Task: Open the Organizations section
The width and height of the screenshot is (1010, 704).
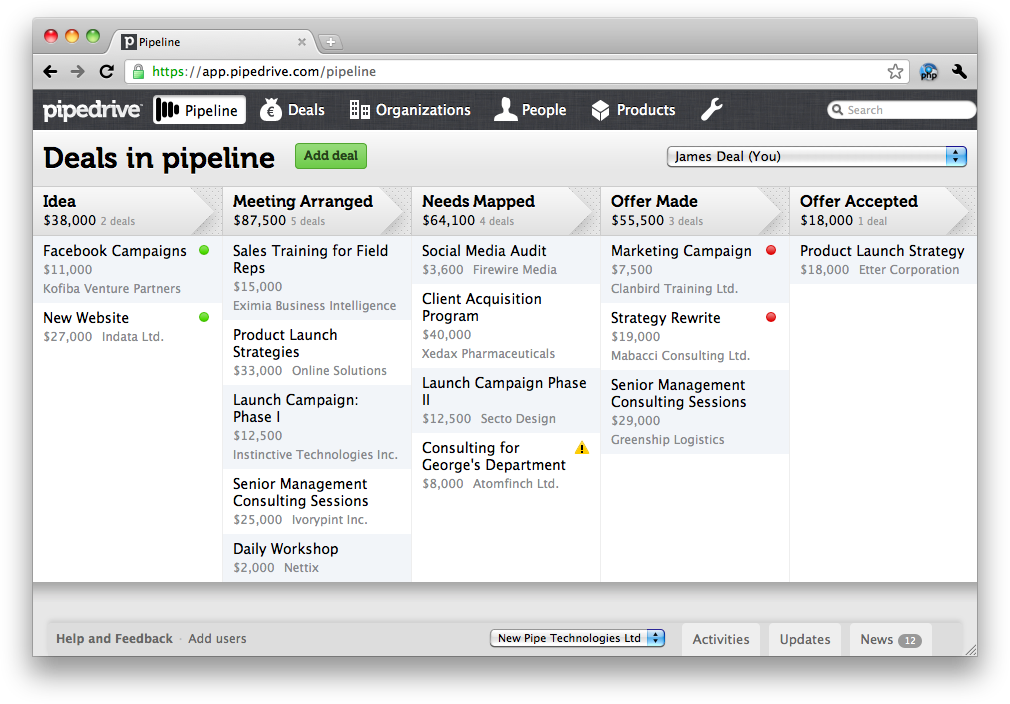Action: point(410,110)
